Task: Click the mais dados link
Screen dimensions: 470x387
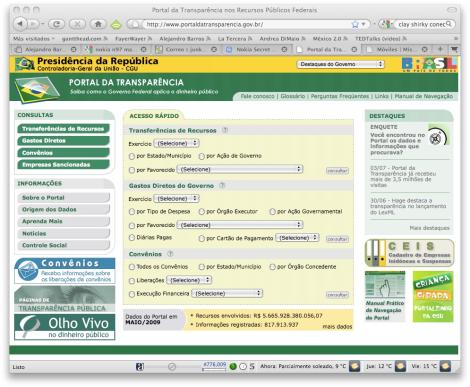Action: tap(337, 327)
